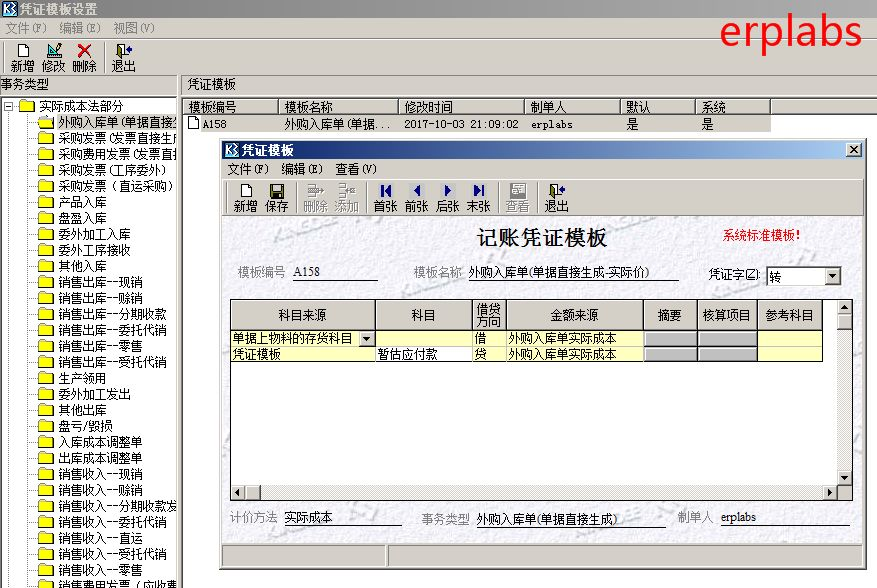877x588 pixels.
Task: Click vertical scrollbar up arrow in voucher grid
Action: coord(845,307)
